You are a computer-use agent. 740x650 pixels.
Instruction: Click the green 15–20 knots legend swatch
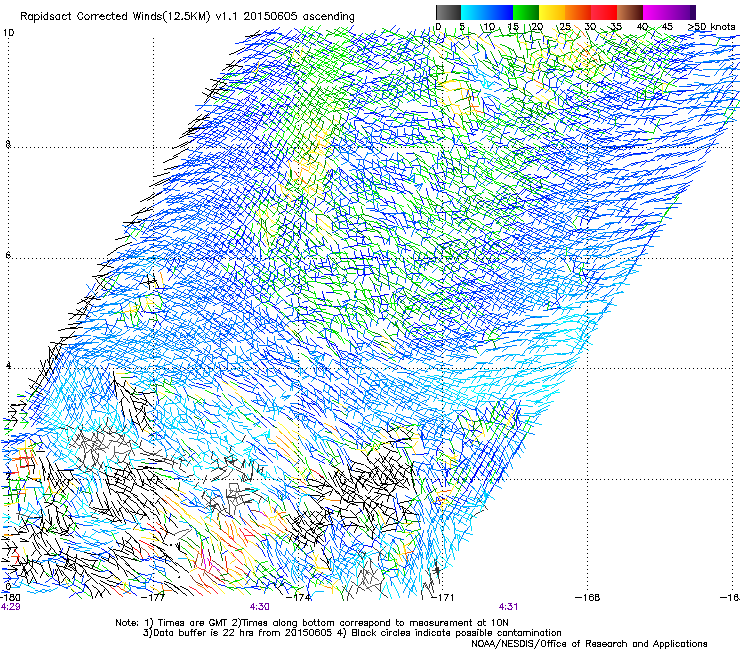pyautogui.click(x=526, y=12)
